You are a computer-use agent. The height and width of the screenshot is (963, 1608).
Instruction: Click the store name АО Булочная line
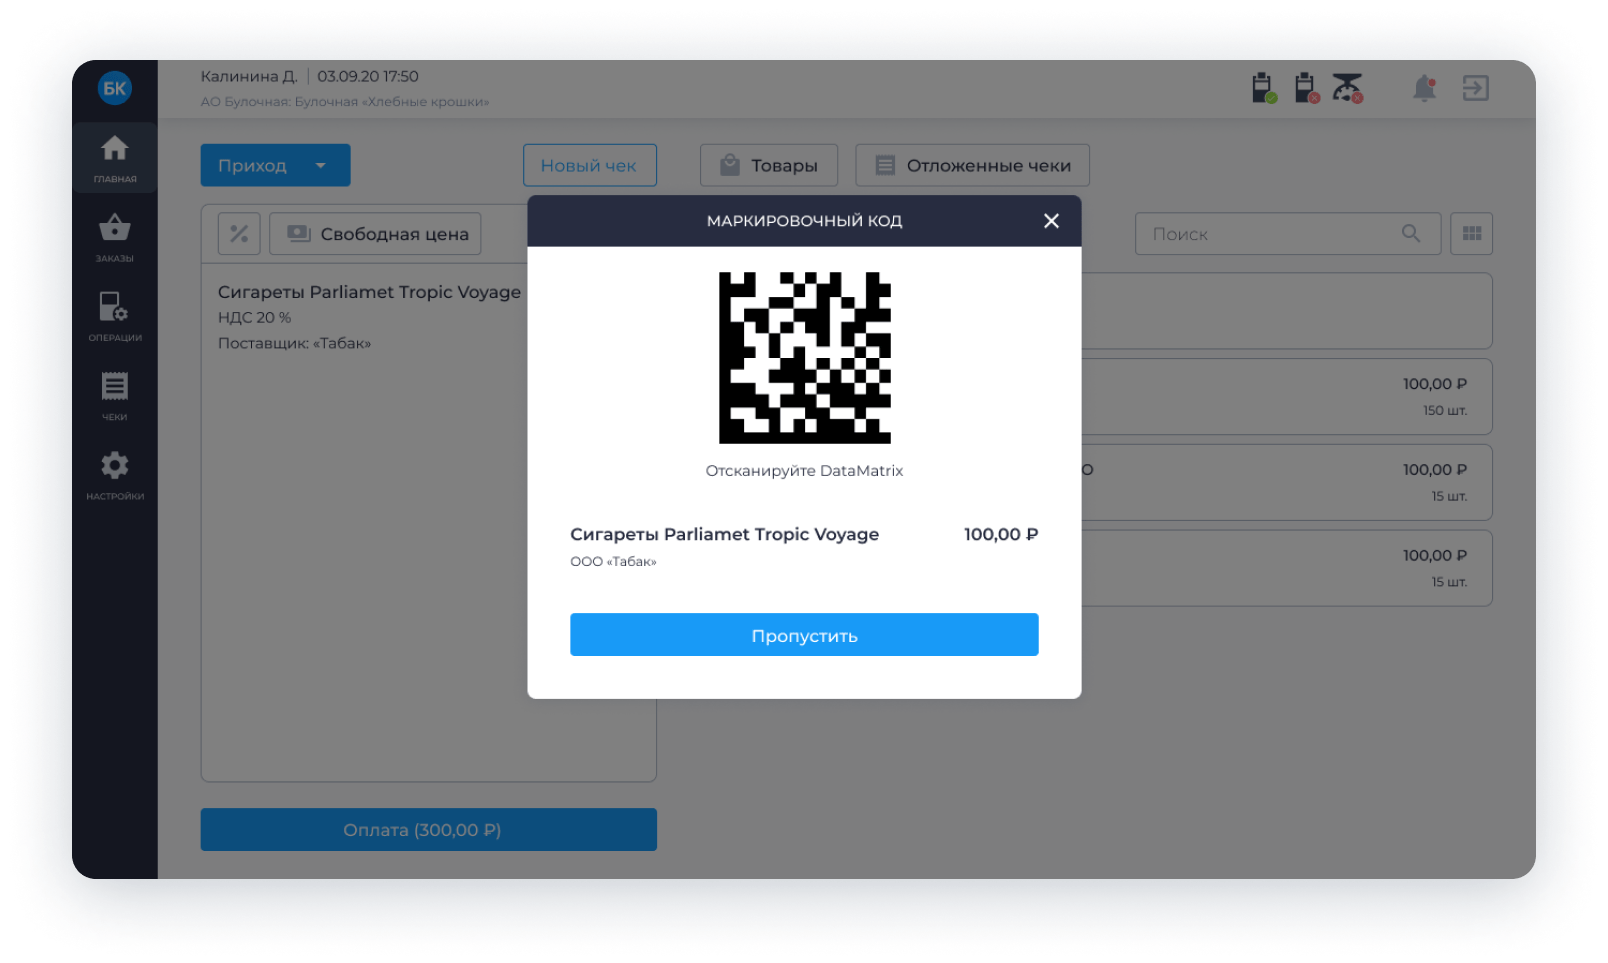coord(345,102)
